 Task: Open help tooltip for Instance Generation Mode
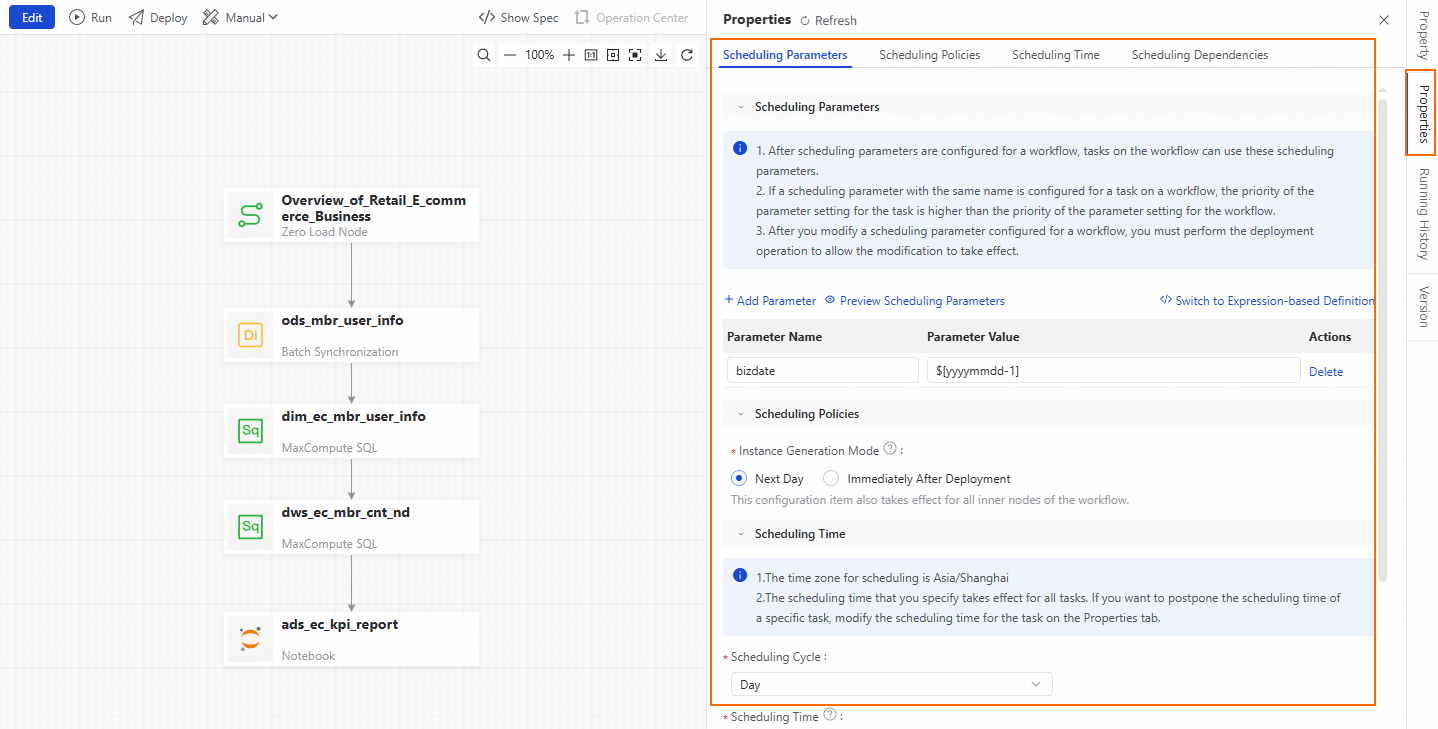click(x=890, y=449)
